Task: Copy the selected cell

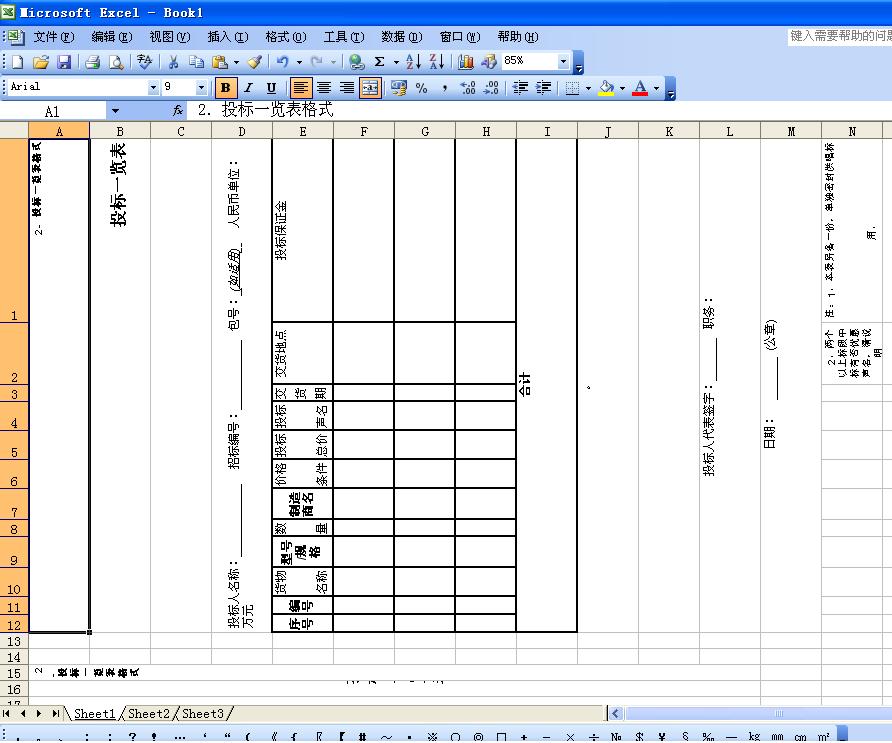Action: pos(196,61)
